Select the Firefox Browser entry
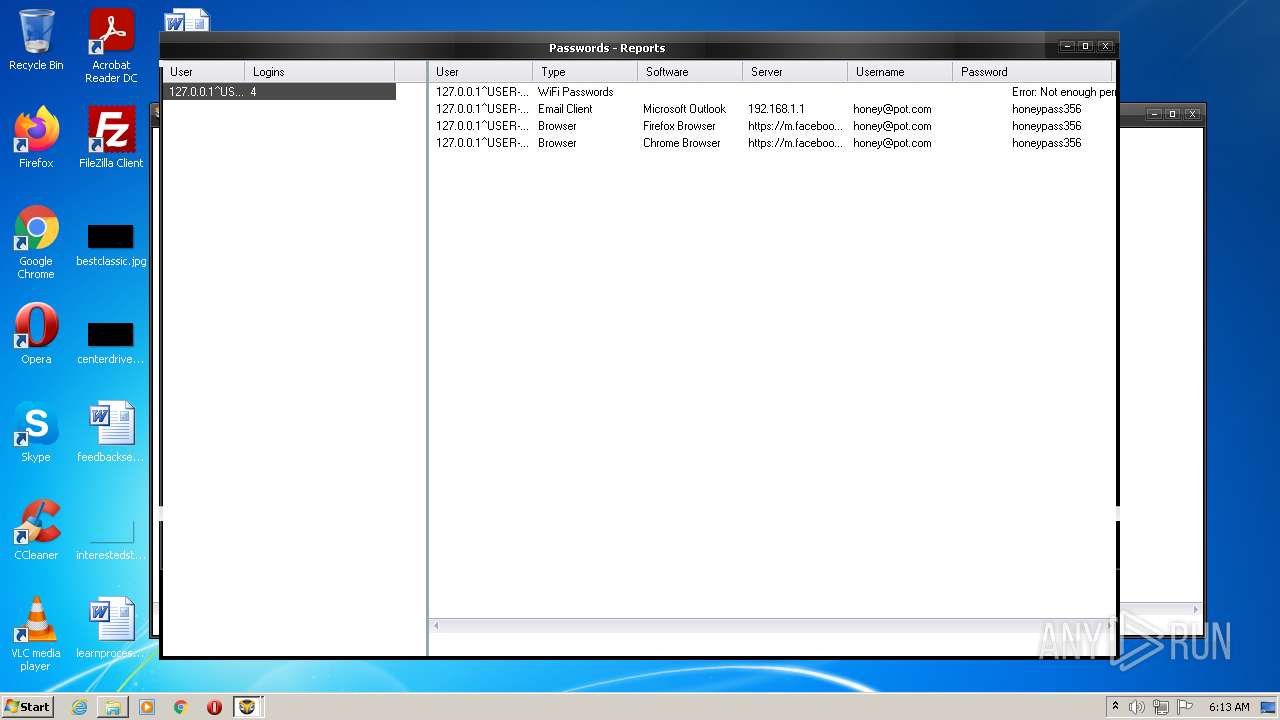This screenshot has width=1280, height=720. 774,126
